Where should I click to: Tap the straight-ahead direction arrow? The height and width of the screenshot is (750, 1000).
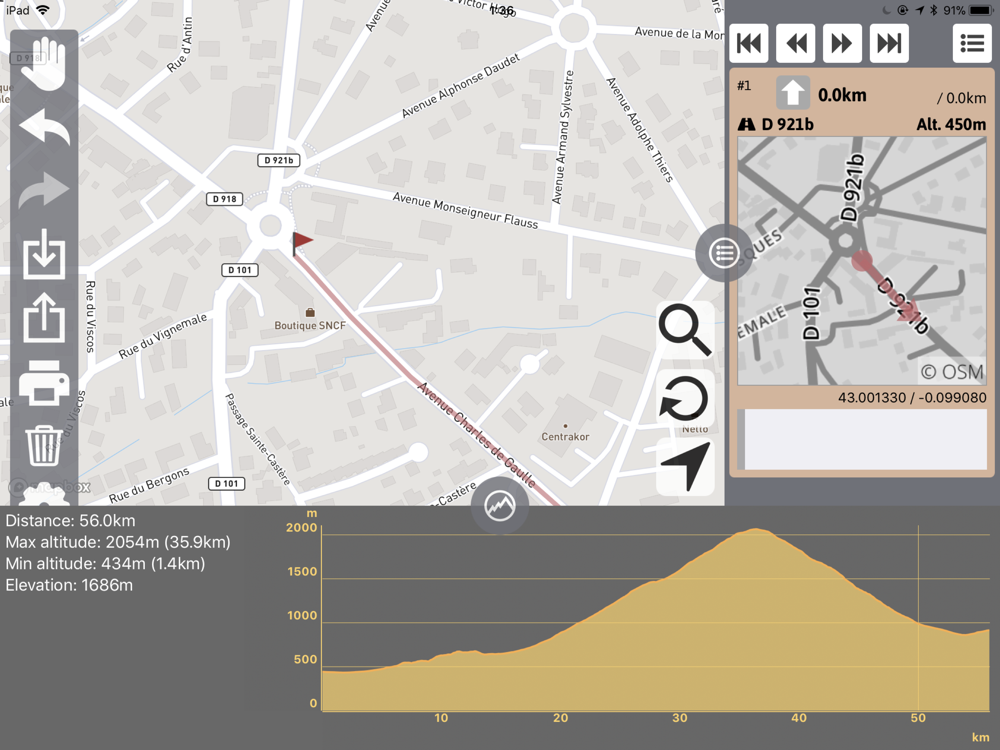click(793, 93)
